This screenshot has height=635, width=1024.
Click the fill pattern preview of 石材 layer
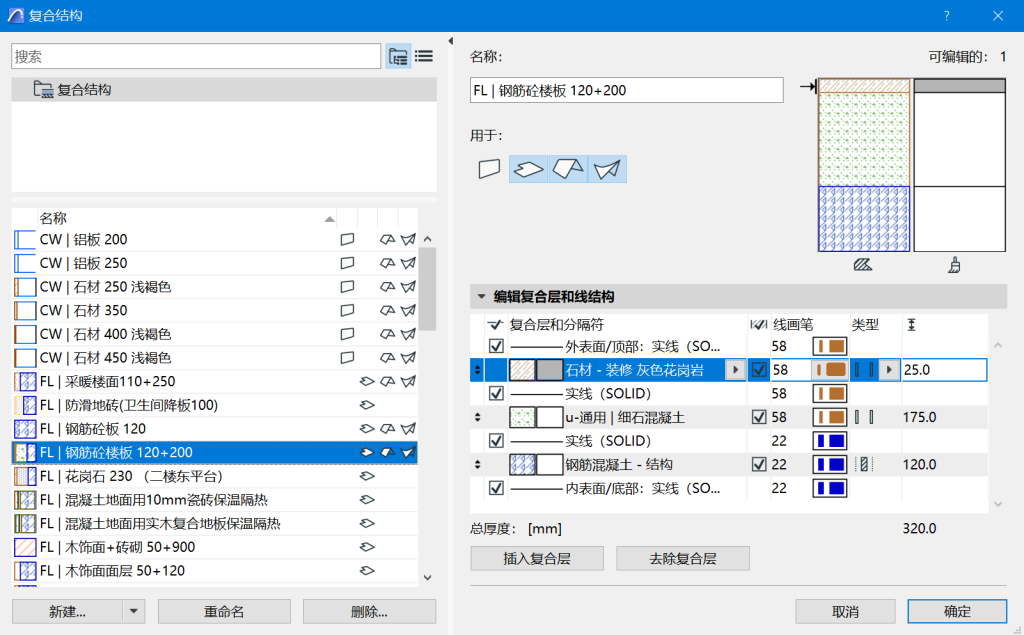522,370
